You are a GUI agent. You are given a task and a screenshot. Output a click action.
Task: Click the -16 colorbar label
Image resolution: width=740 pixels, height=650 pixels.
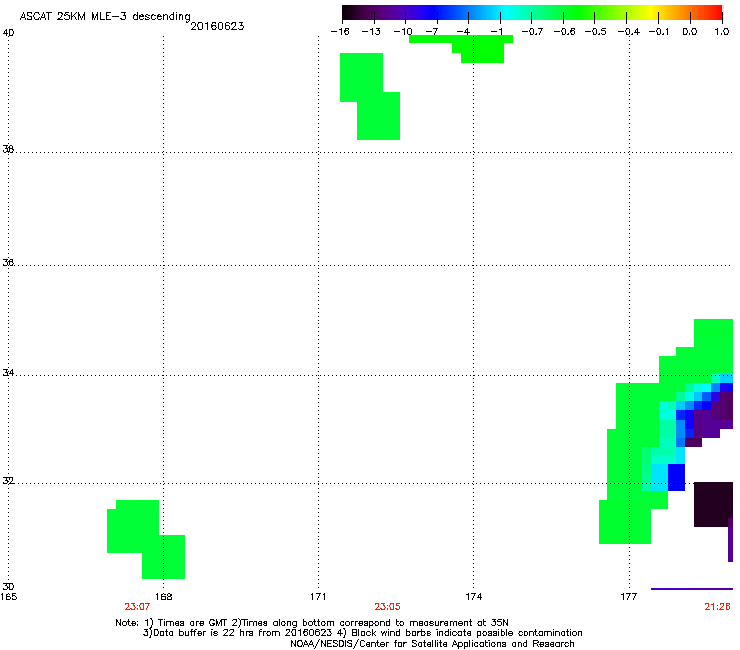coord(340,32)
